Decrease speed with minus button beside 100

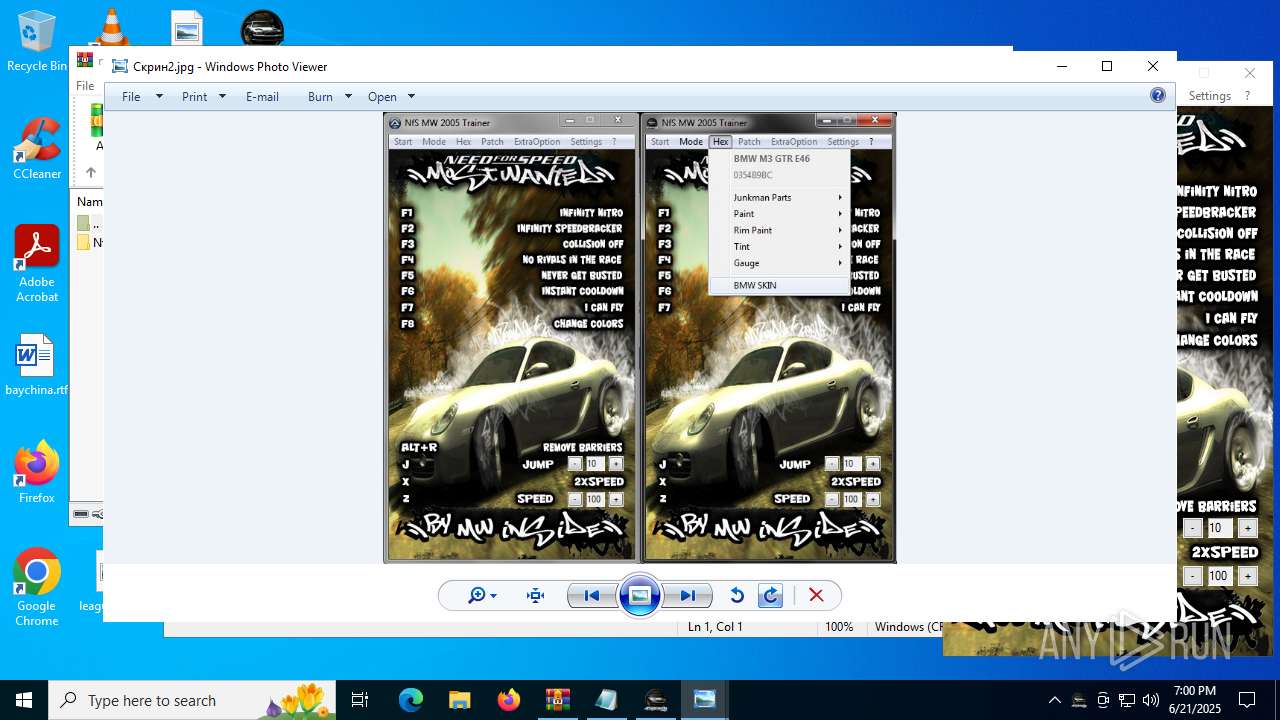click(x=1192, y=576)
